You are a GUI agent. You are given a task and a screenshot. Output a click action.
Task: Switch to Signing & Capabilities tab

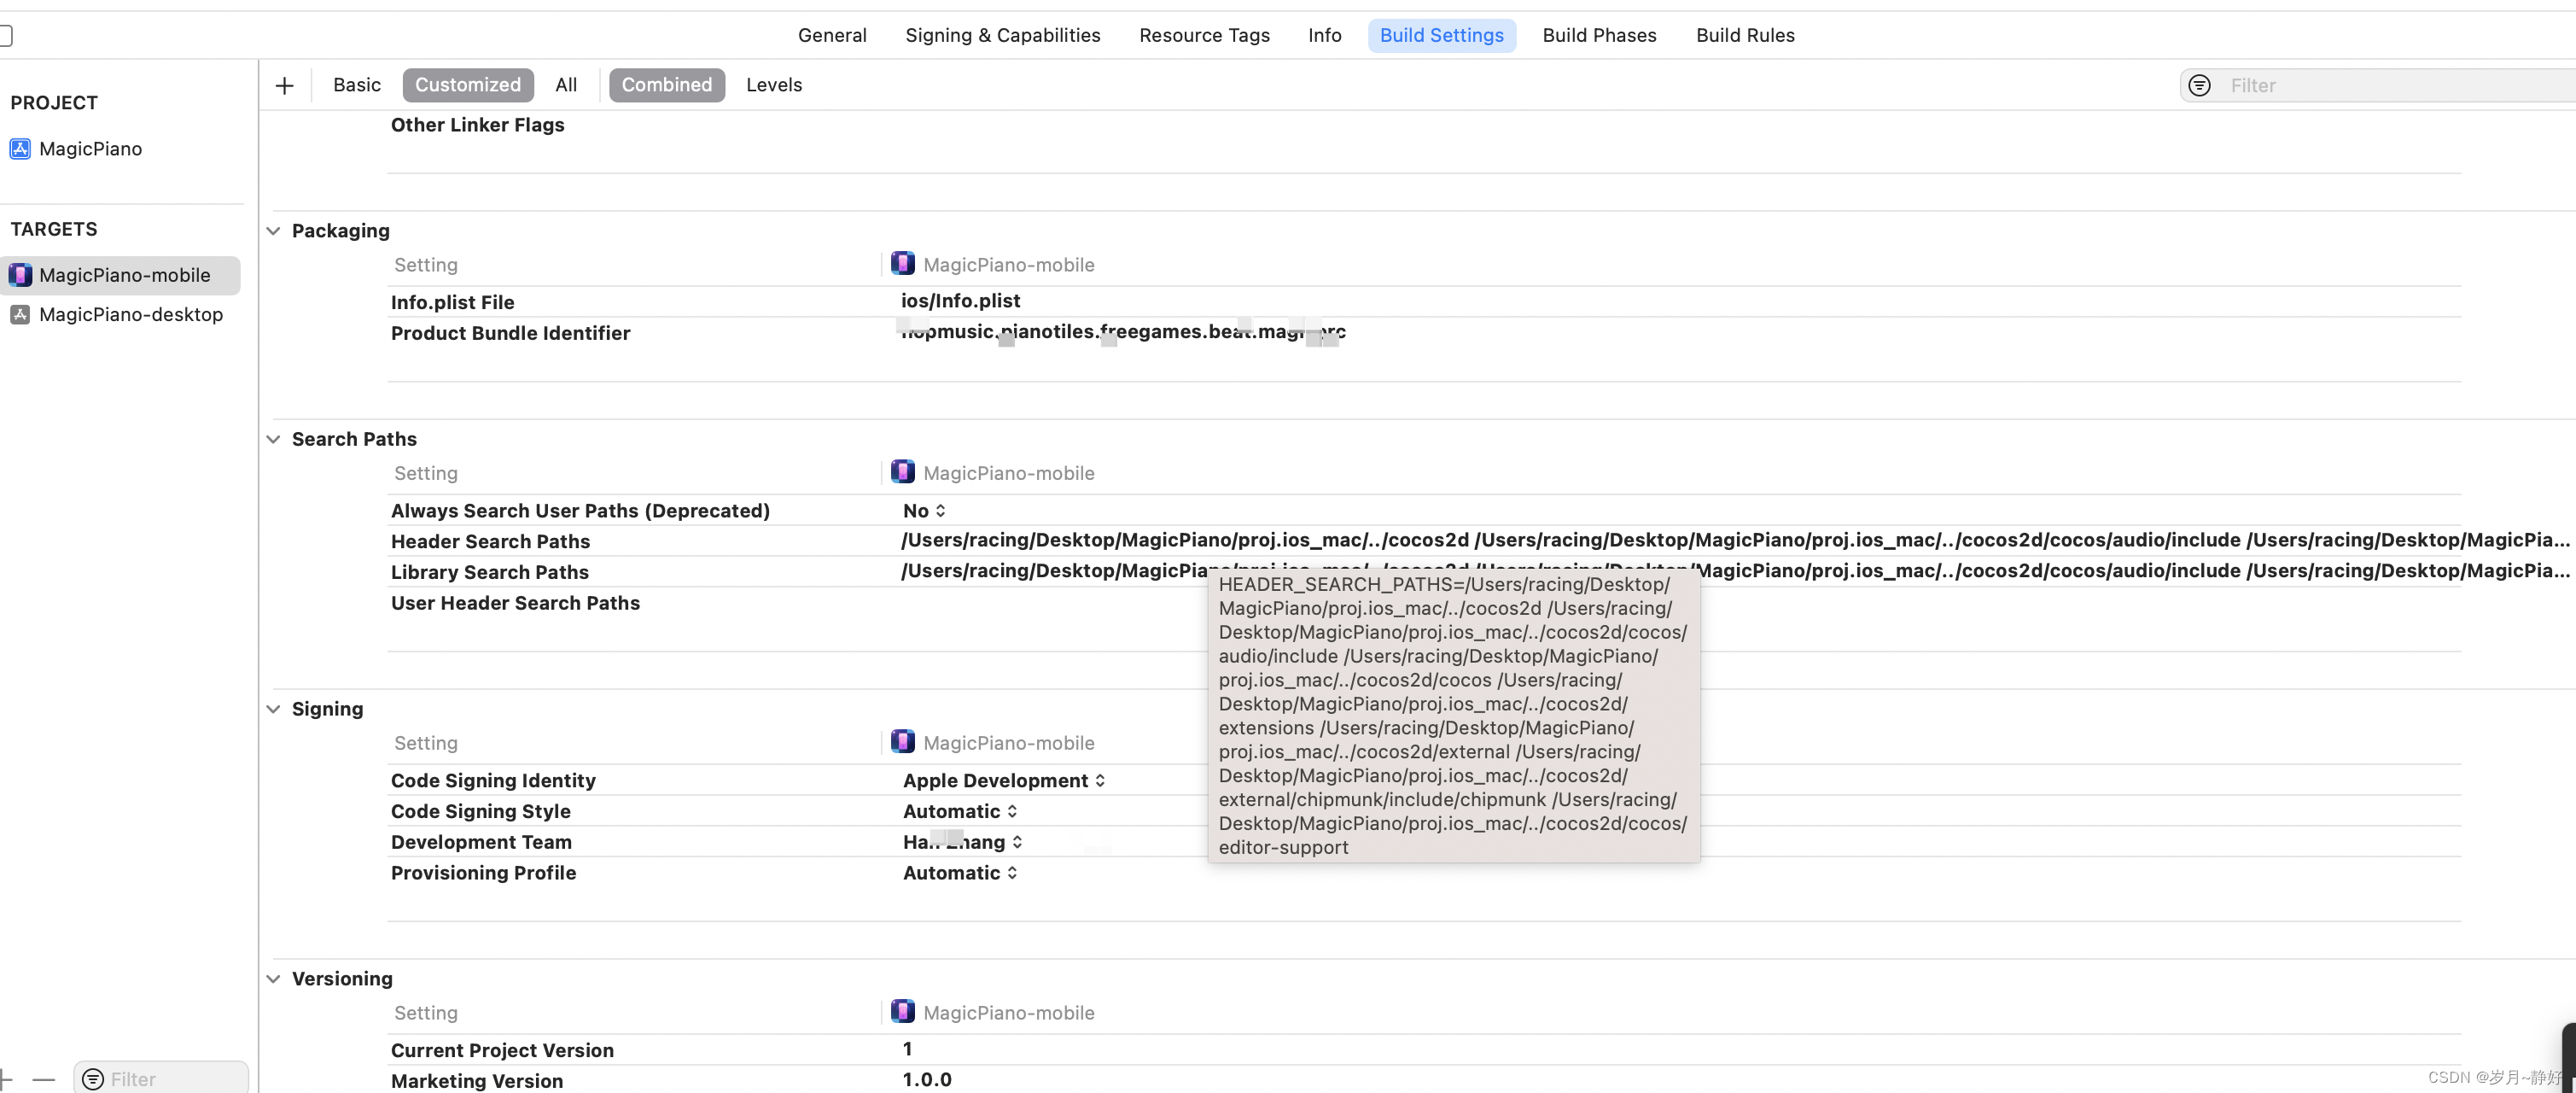tap(1002, 35)
